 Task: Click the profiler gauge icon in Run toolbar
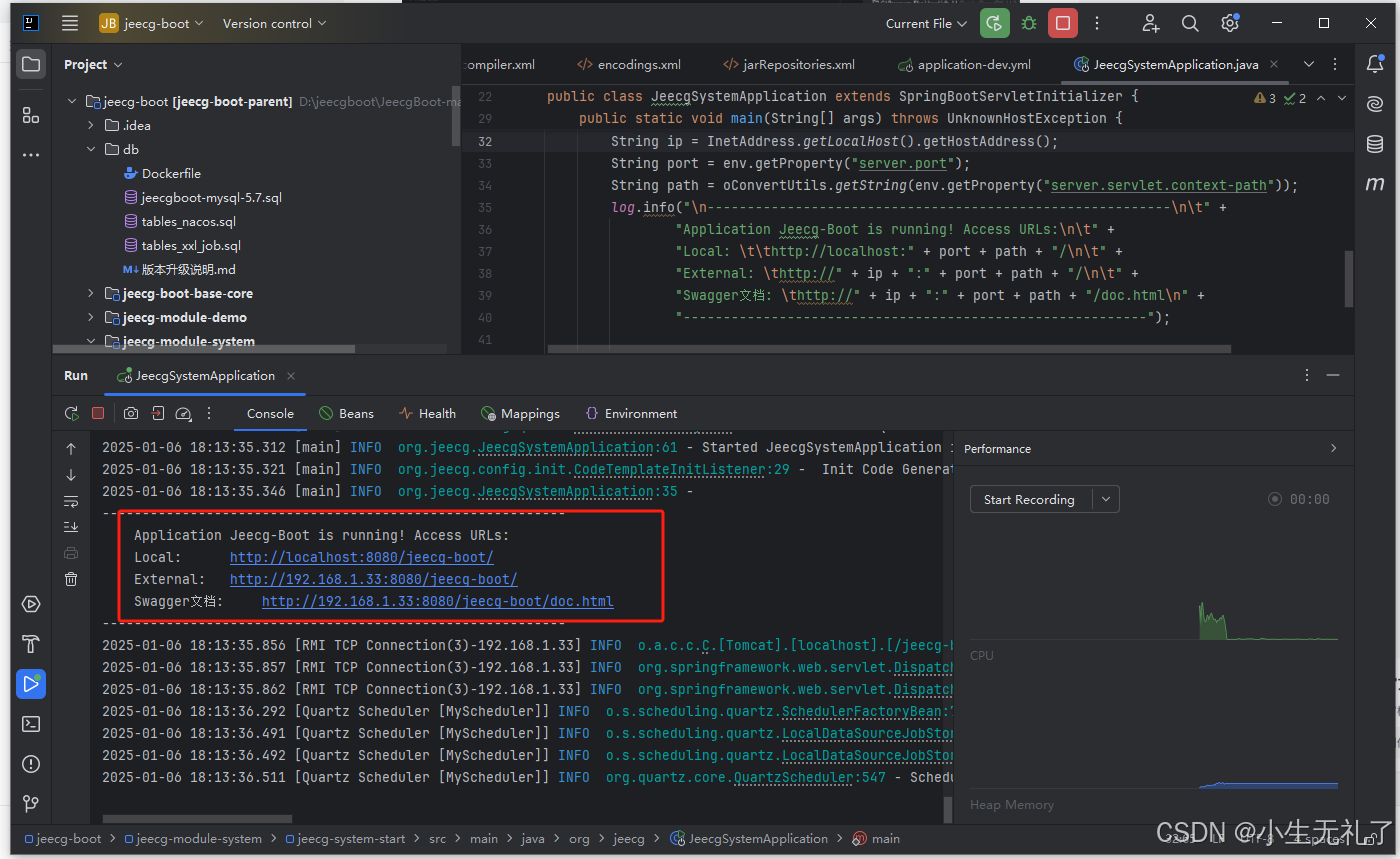[x=183, y=413]
